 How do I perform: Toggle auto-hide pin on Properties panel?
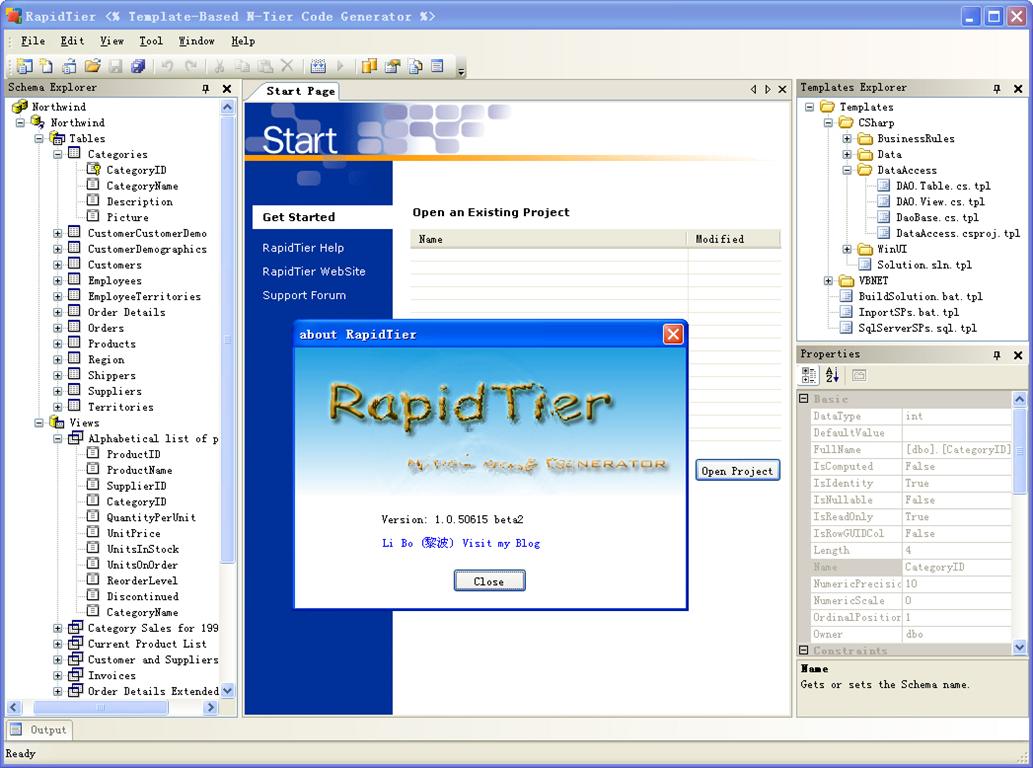click(997, 355)
